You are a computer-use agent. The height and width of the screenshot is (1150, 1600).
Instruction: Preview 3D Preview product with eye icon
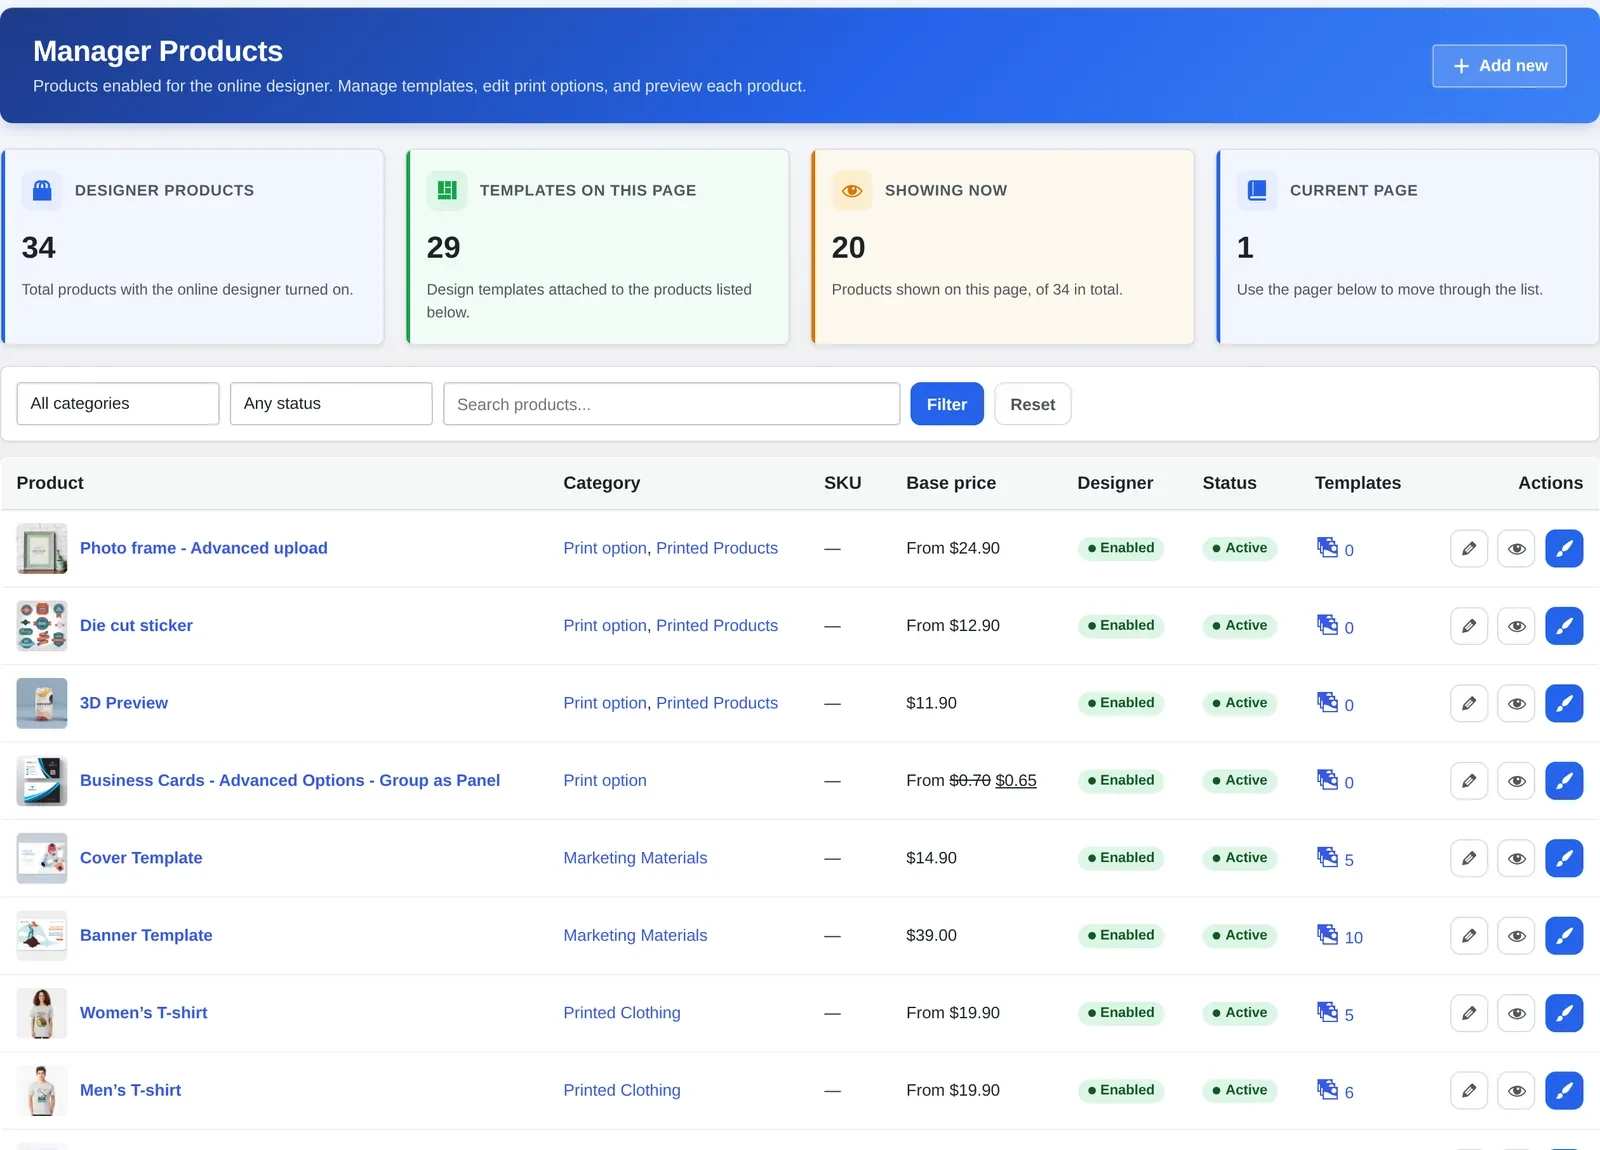pyautogui.click(x=1516, y=703)
